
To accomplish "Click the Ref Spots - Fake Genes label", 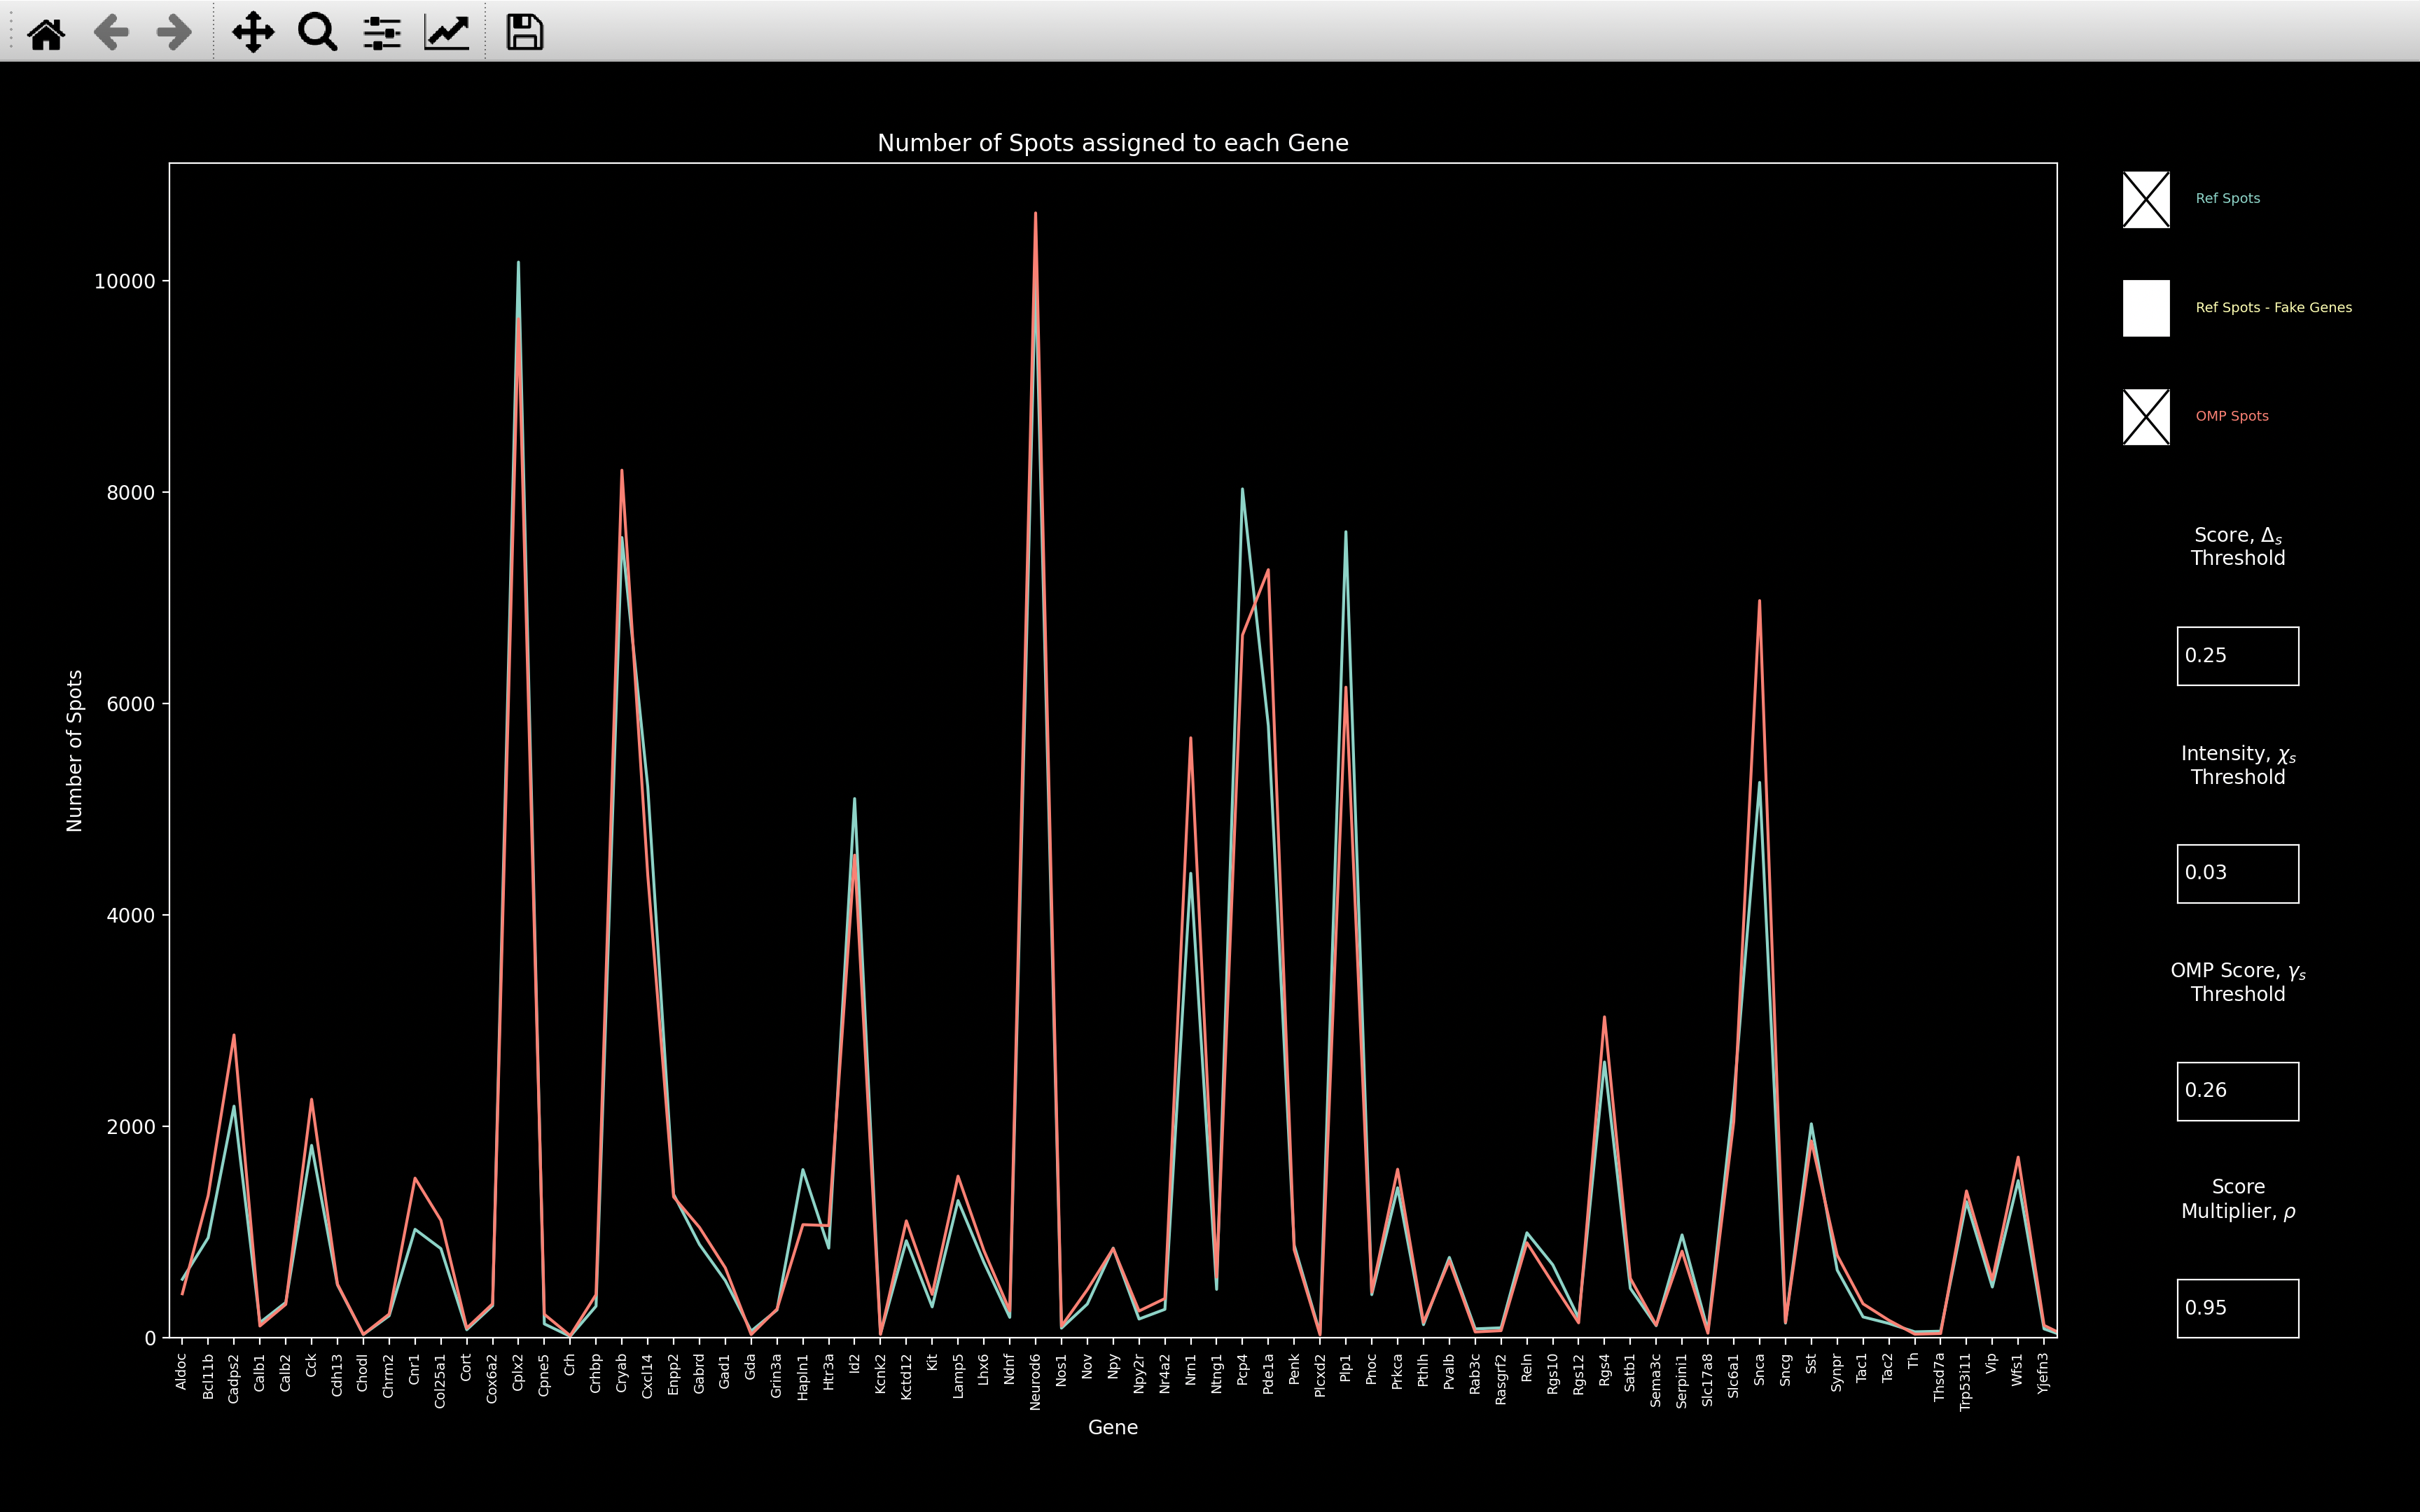I will tap(2273, 307).
